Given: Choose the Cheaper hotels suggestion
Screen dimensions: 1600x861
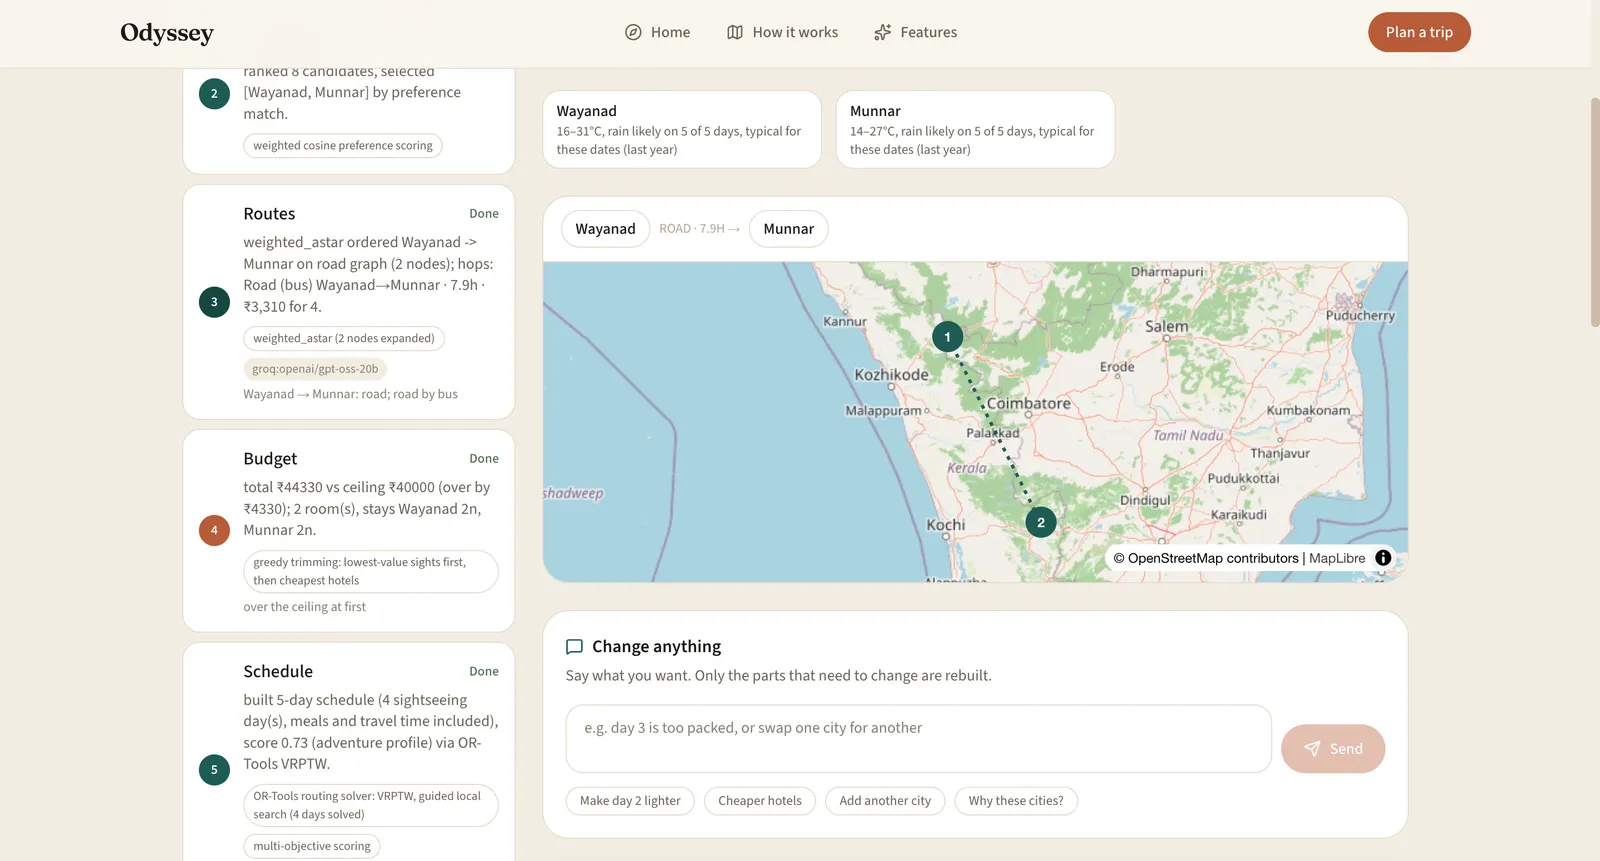Looking at the screenshot, I should coord(760,801).
